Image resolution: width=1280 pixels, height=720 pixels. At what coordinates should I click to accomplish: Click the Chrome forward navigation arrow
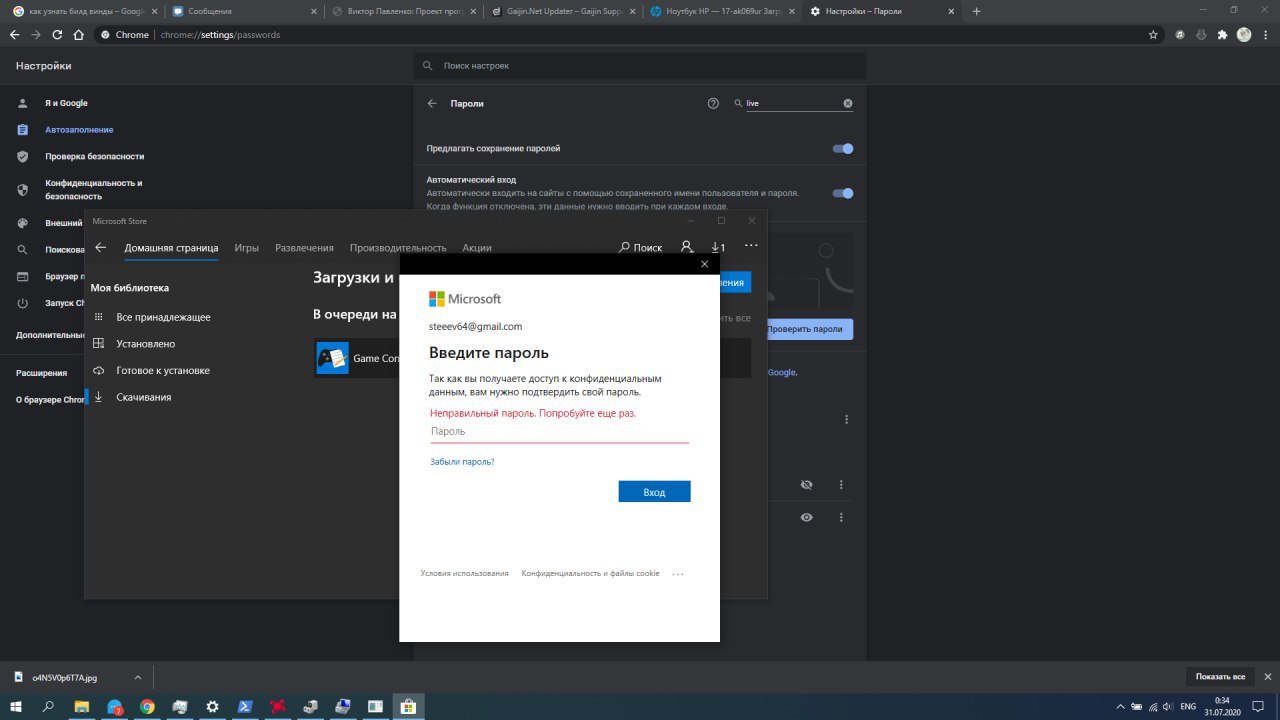click(x=36, y=34)
